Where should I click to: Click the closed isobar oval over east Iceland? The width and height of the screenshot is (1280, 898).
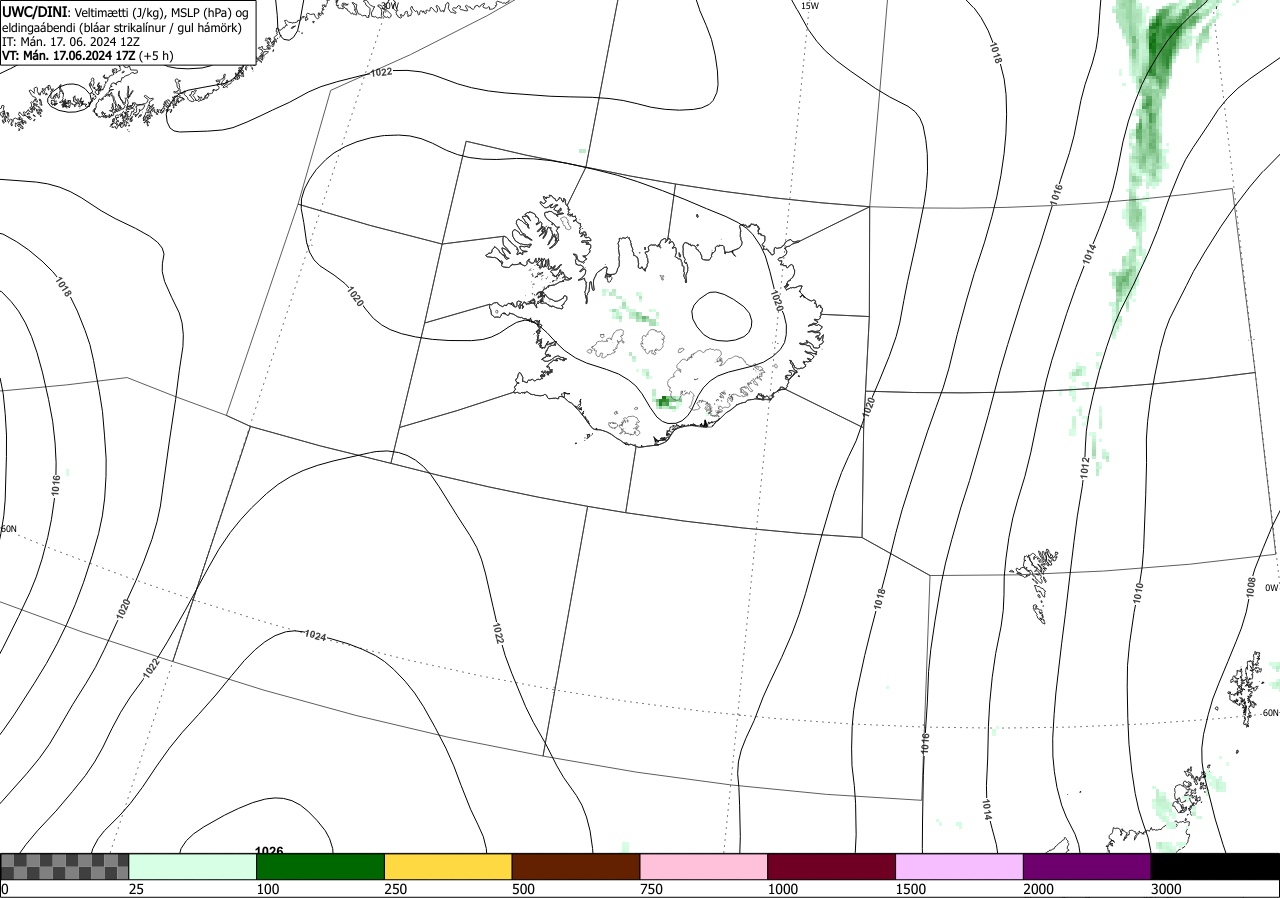click(721, 316)
